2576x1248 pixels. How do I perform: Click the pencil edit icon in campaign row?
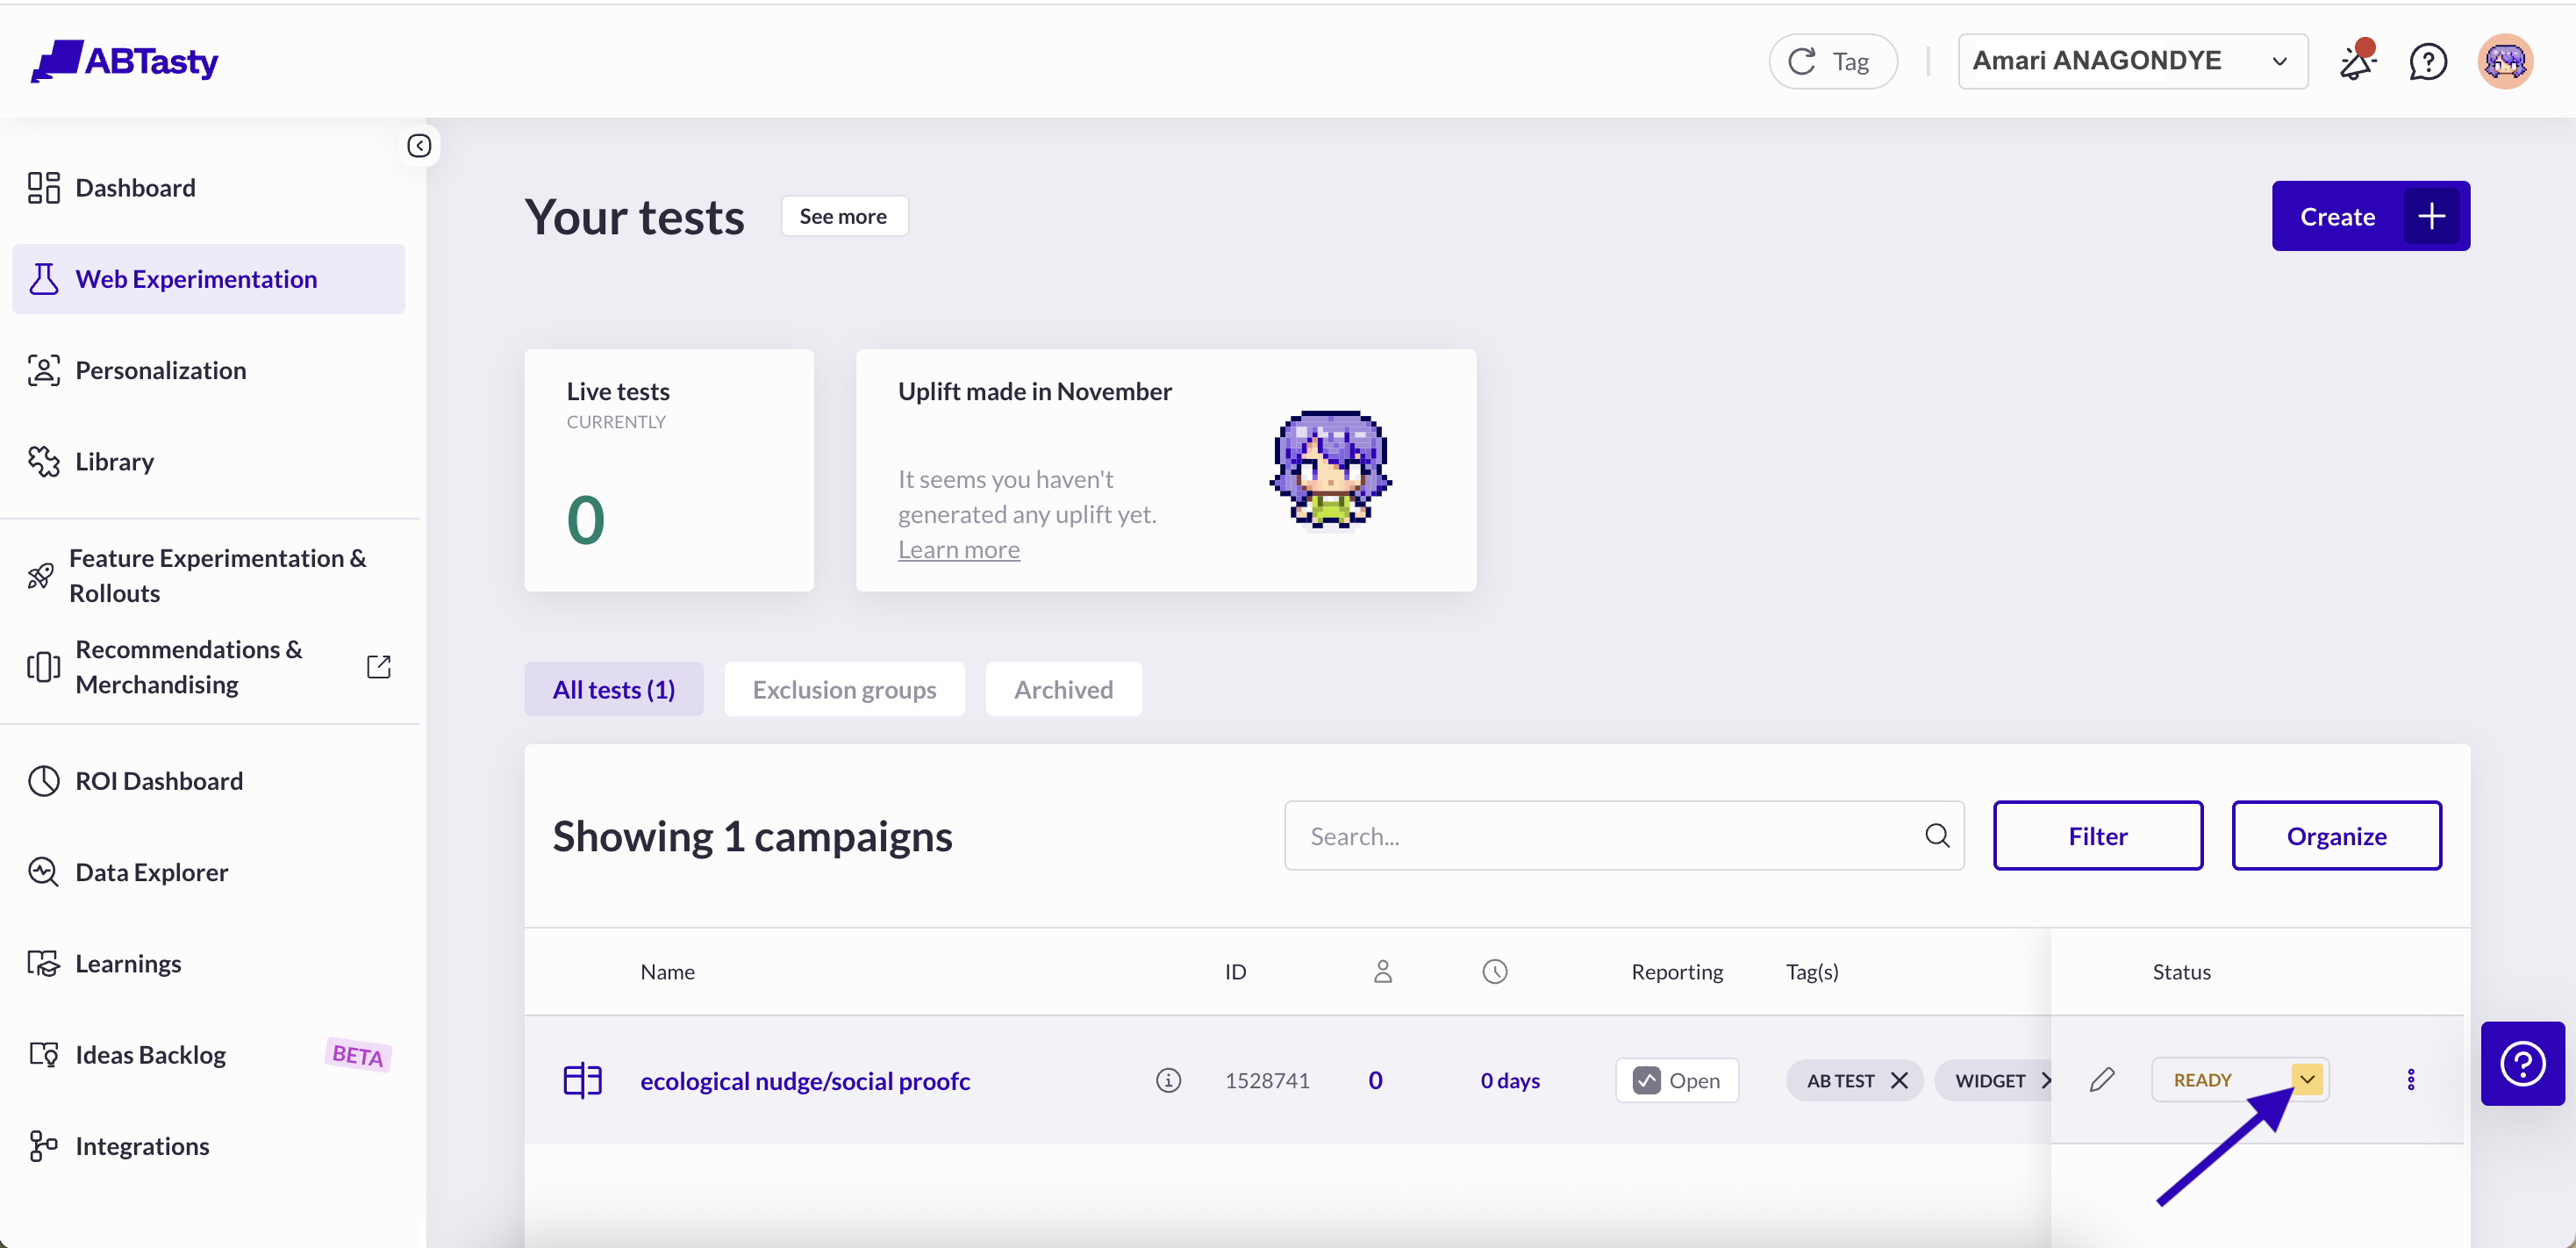pos(2102,1080)
